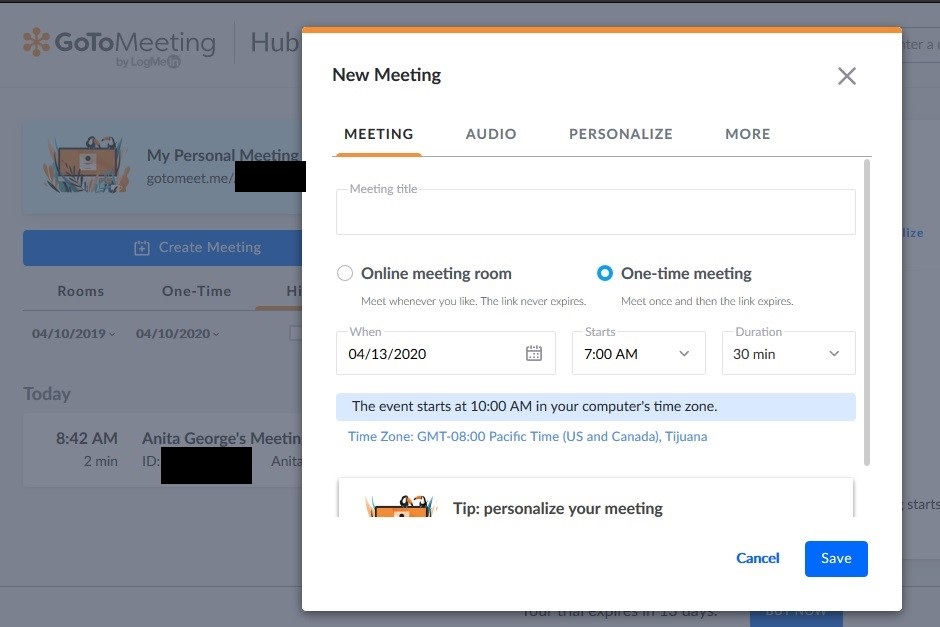Open the Pacific Time zone link
Viewport: 940px width, 627px height.
tap(527, 436)
